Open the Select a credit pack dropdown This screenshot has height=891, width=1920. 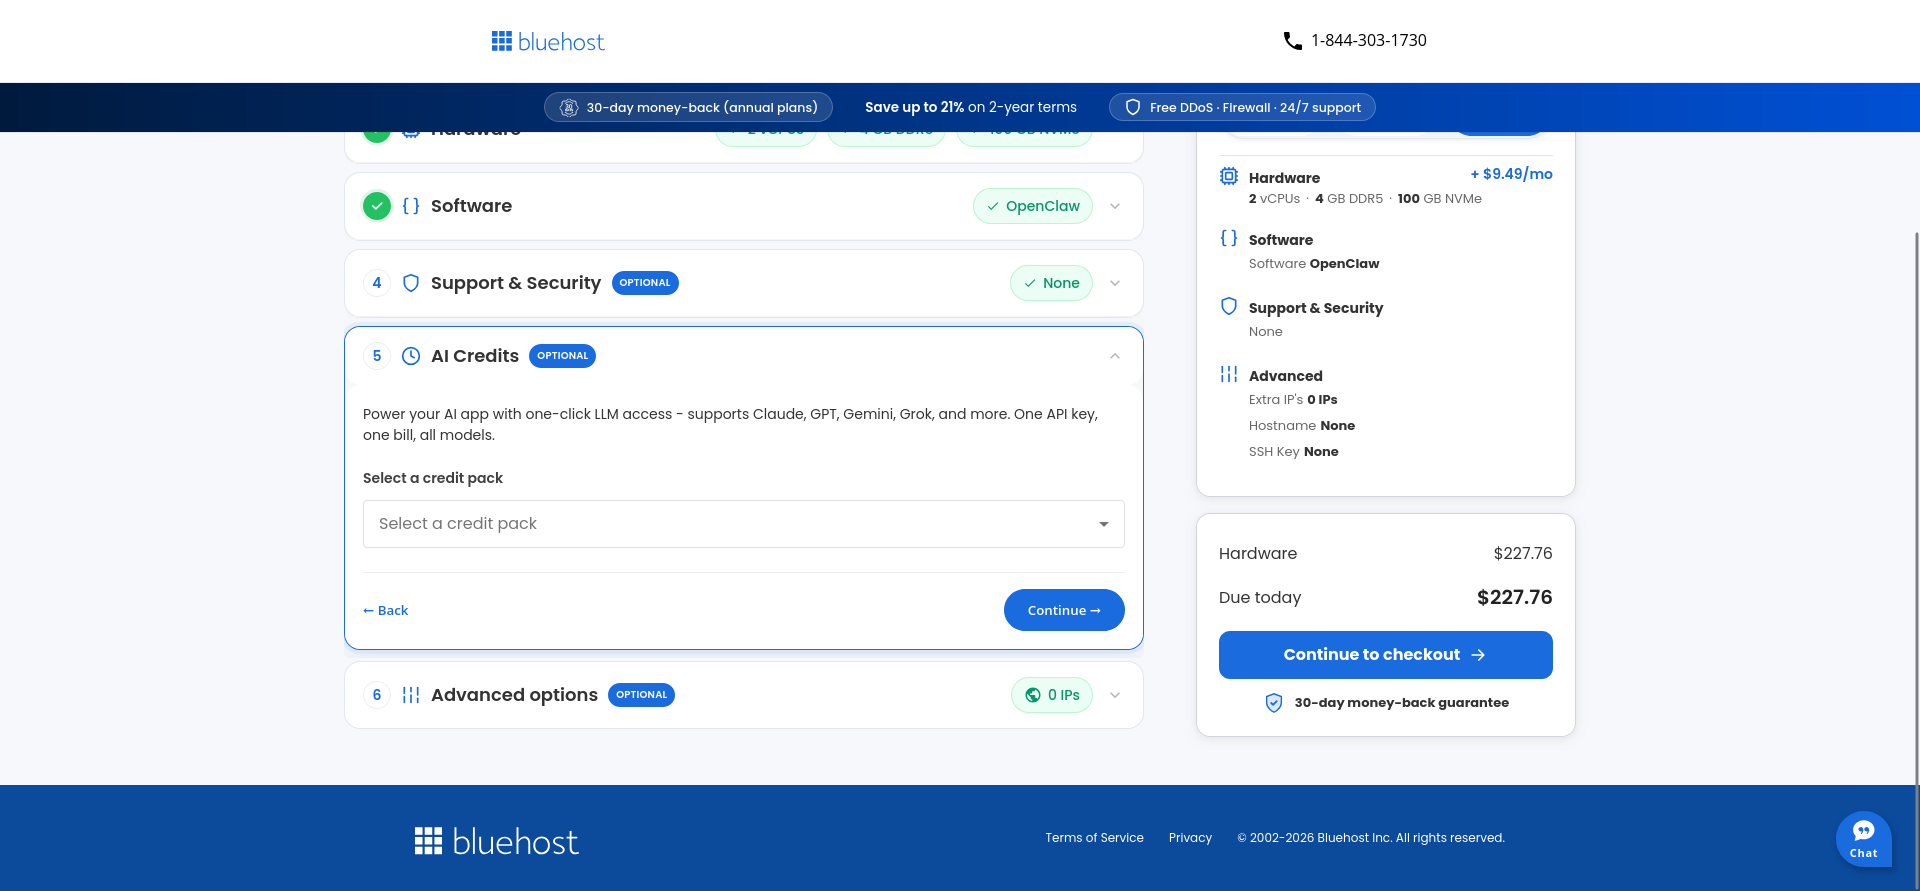744,524
